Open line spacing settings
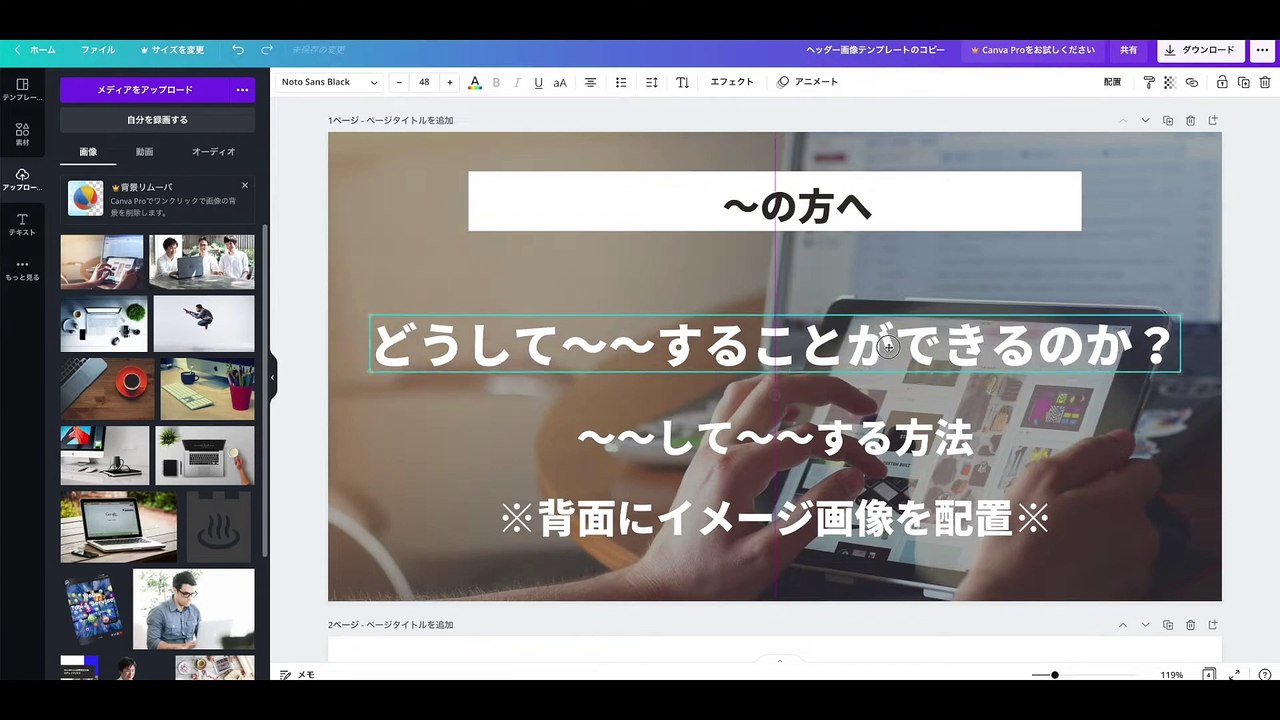 point(652,82)
